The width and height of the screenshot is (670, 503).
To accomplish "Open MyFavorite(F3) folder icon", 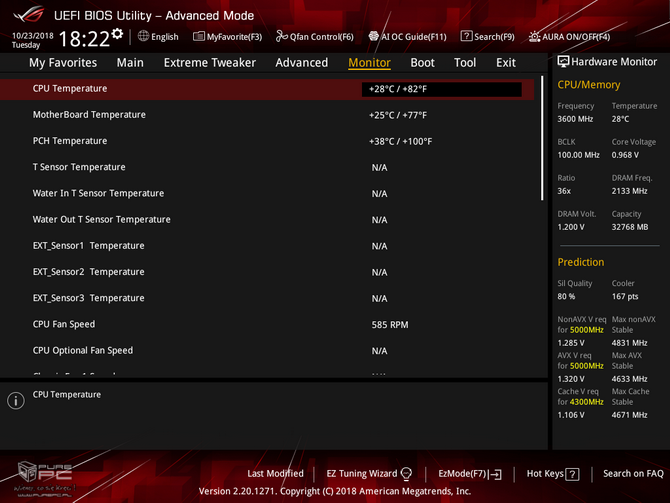I will (x=199, y=36).
